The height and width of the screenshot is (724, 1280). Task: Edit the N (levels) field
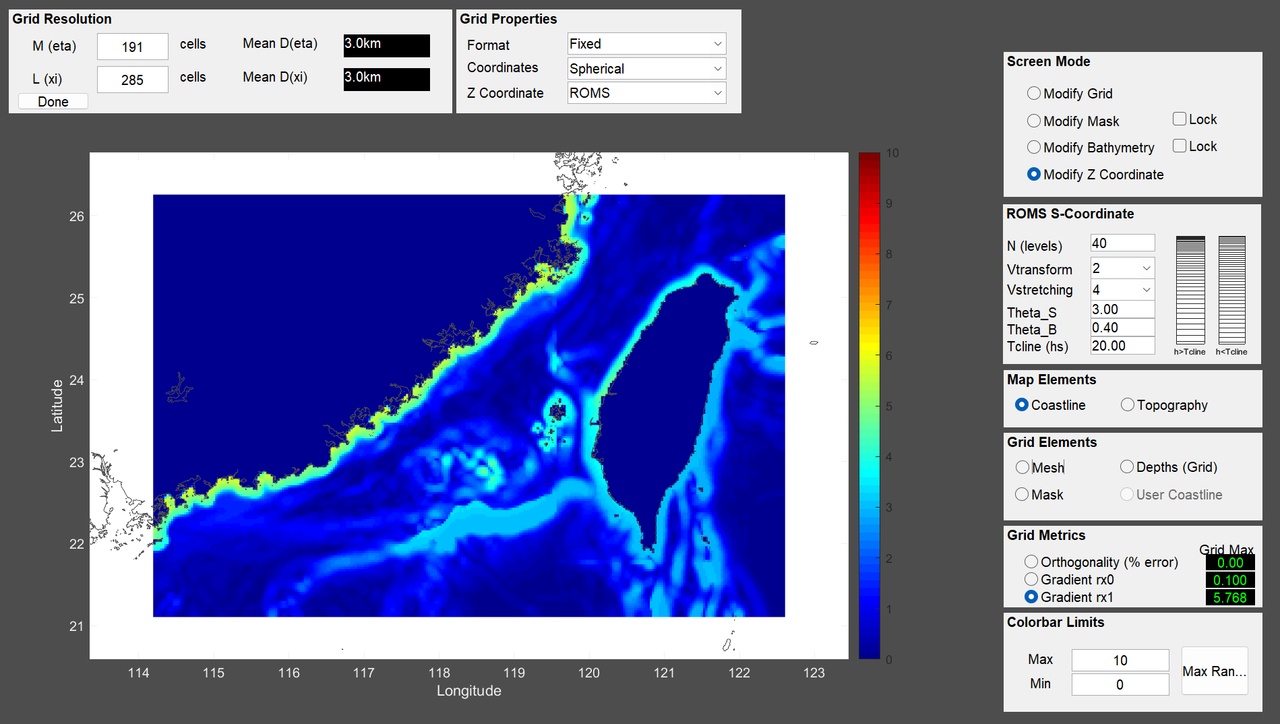tap(1123, 244)
